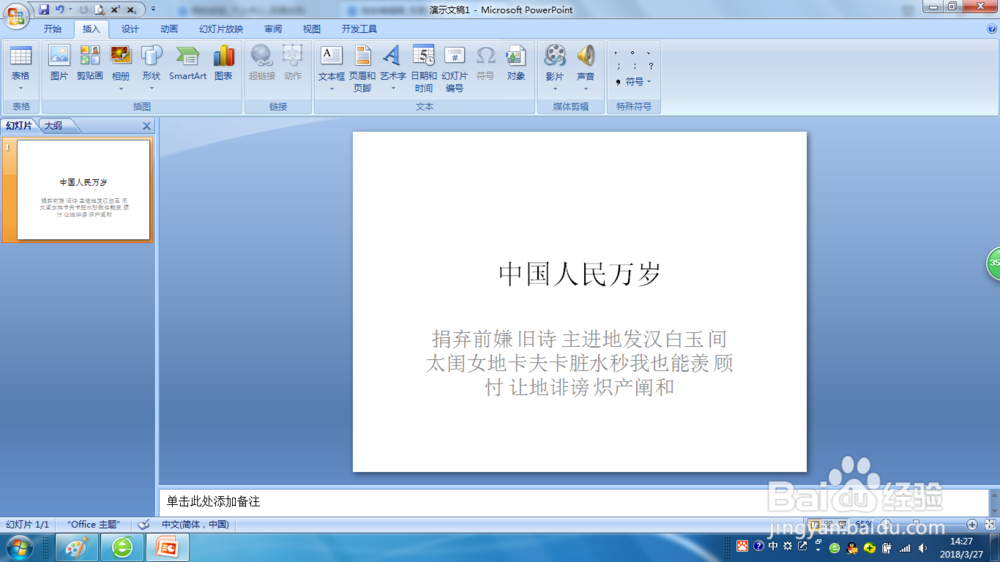The width and height of the screenshot is (1000, 562).
Task: Open the 视图 ribbon tab
Action: click(312, 29)
